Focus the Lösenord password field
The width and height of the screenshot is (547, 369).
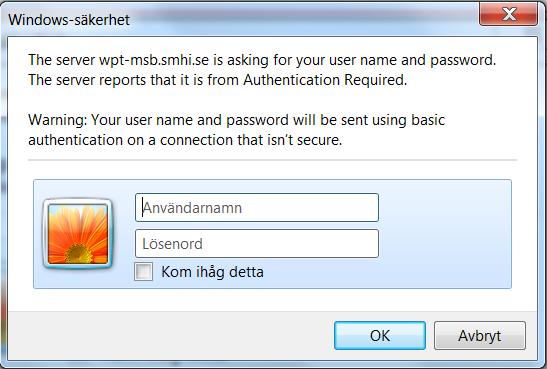point(257,243)
